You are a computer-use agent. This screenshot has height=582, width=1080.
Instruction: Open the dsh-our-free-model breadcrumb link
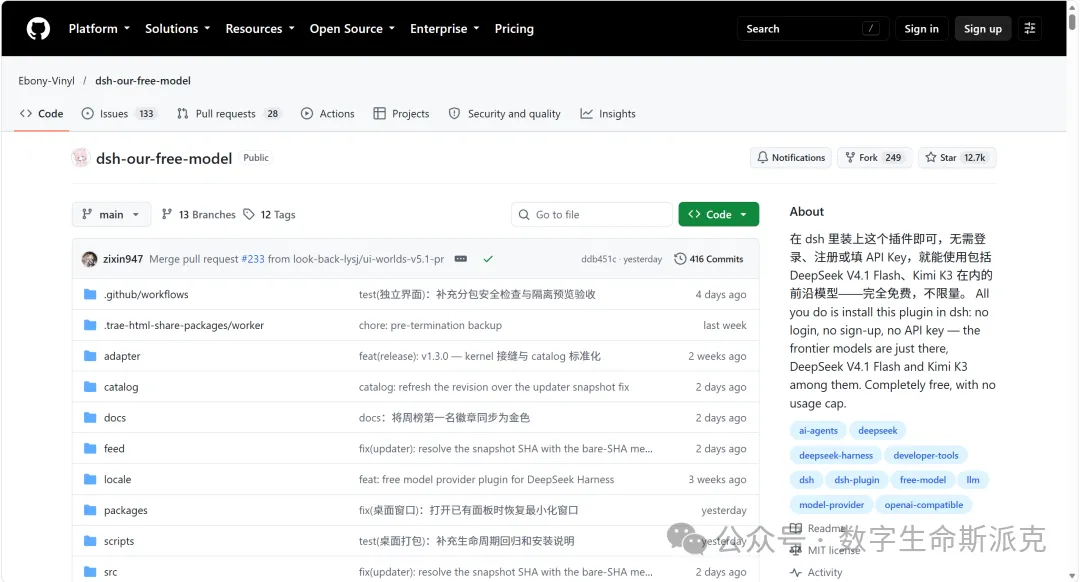coord(143,81)
